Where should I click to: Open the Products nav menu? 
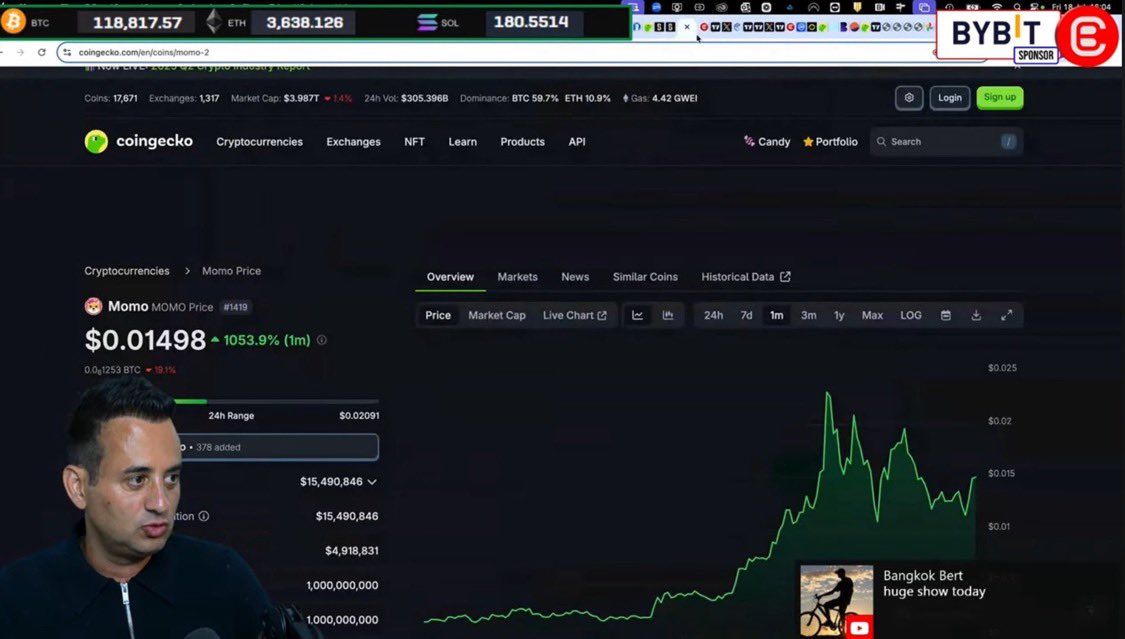click(x=522, y=142)
